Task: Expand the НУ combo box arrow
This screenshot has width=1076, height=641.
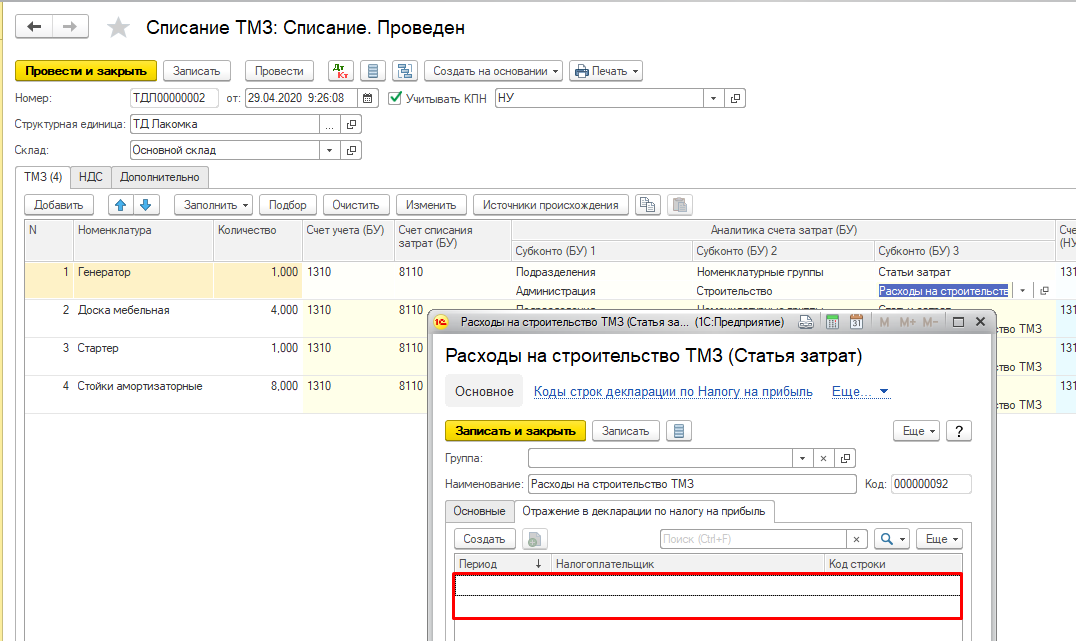Action: coord(713,98)
